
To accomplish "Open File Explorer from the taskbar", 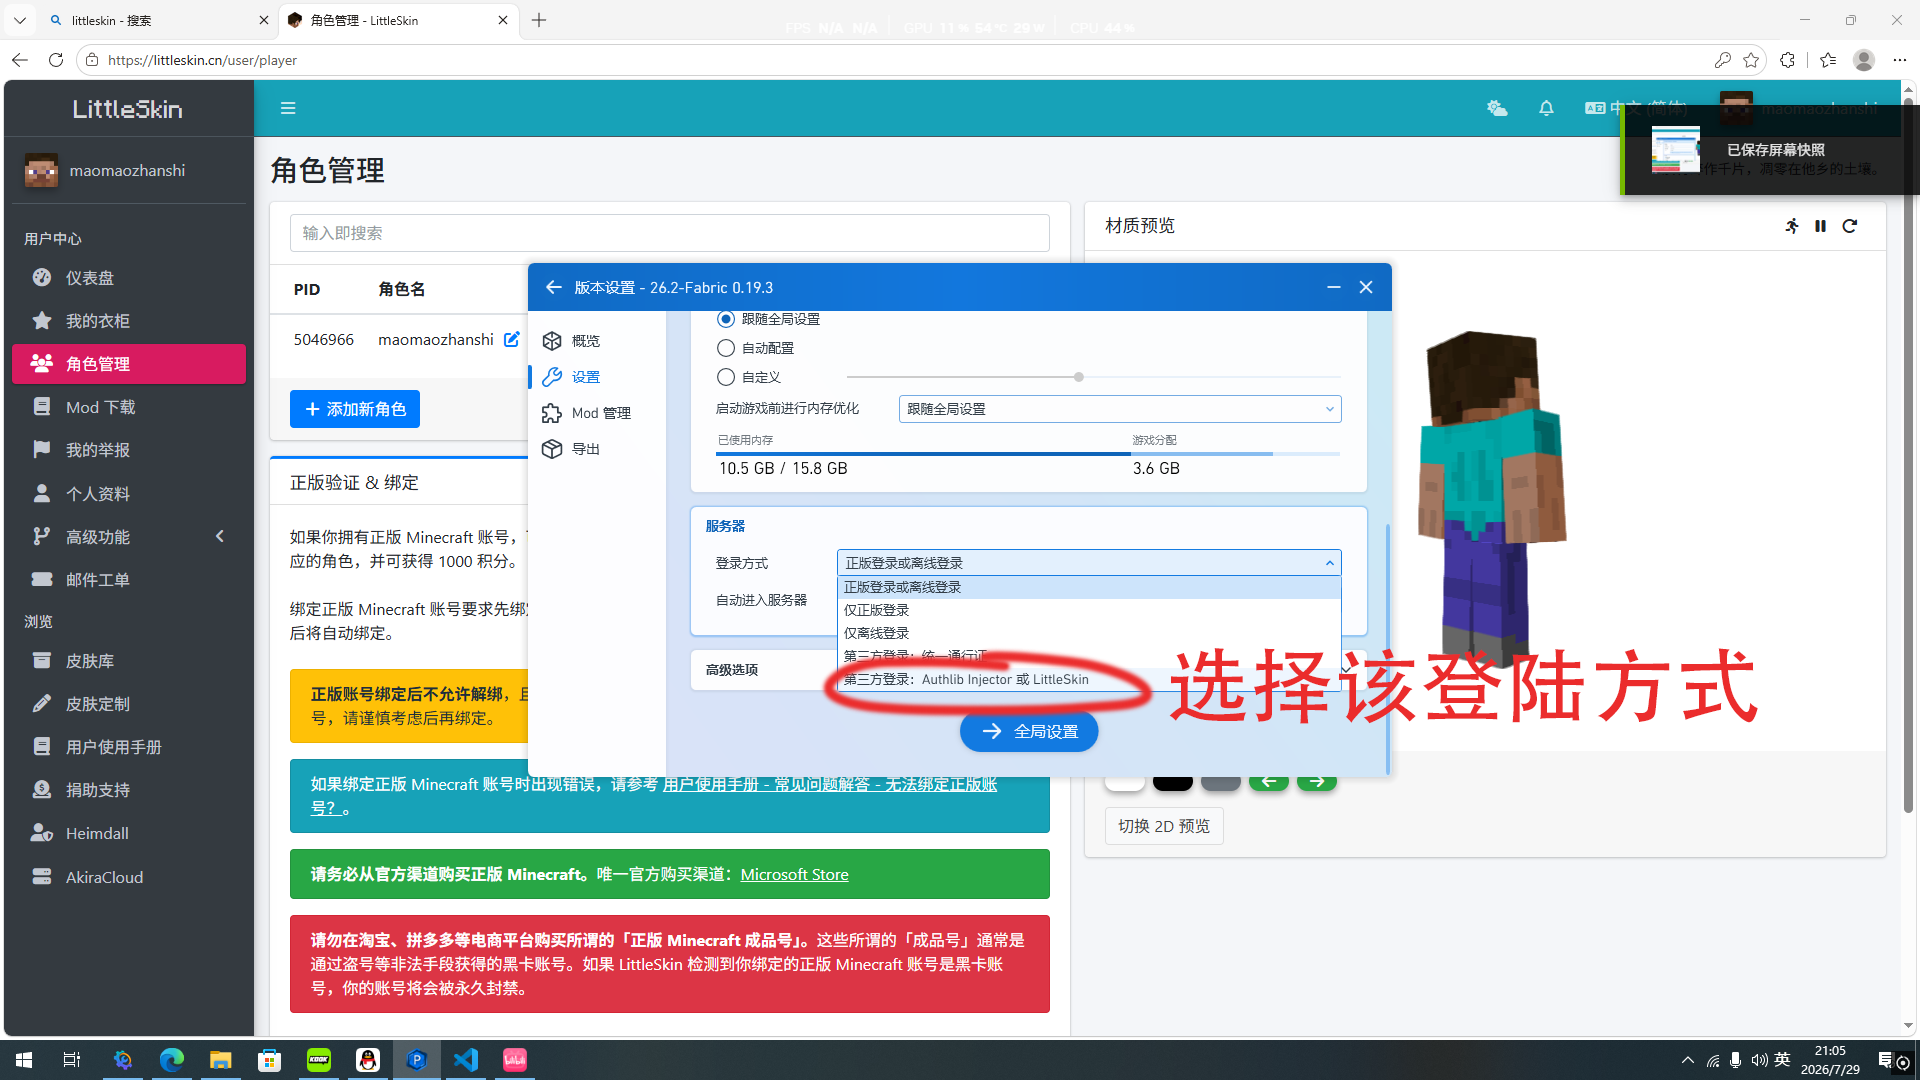I will 220,1060.
